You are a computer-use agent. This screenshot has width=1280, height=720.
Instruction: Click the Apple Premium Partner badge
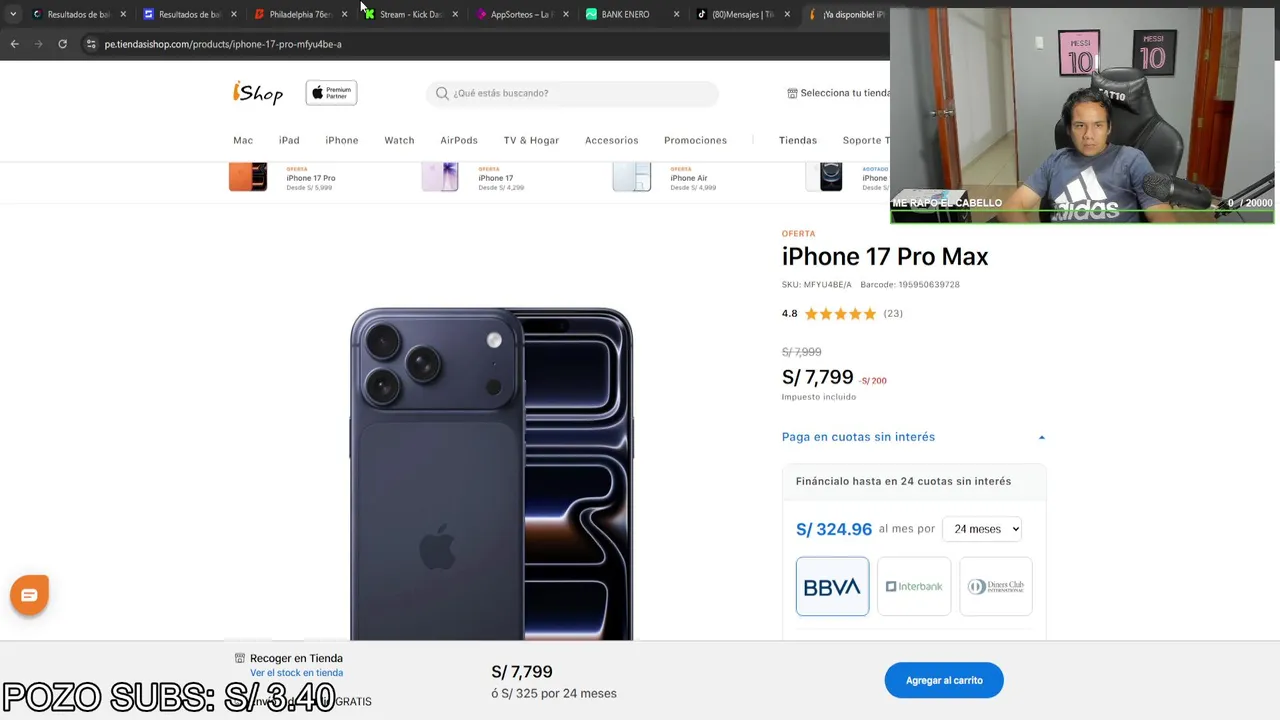coord(331,93)
